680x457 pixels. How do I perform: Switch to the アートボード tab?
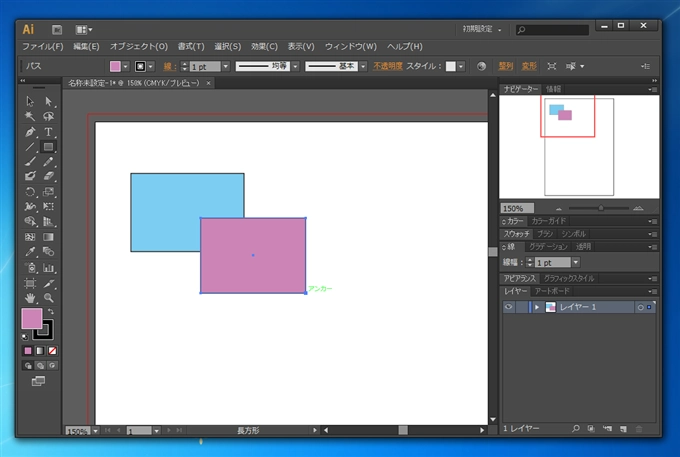pos(552,291)
